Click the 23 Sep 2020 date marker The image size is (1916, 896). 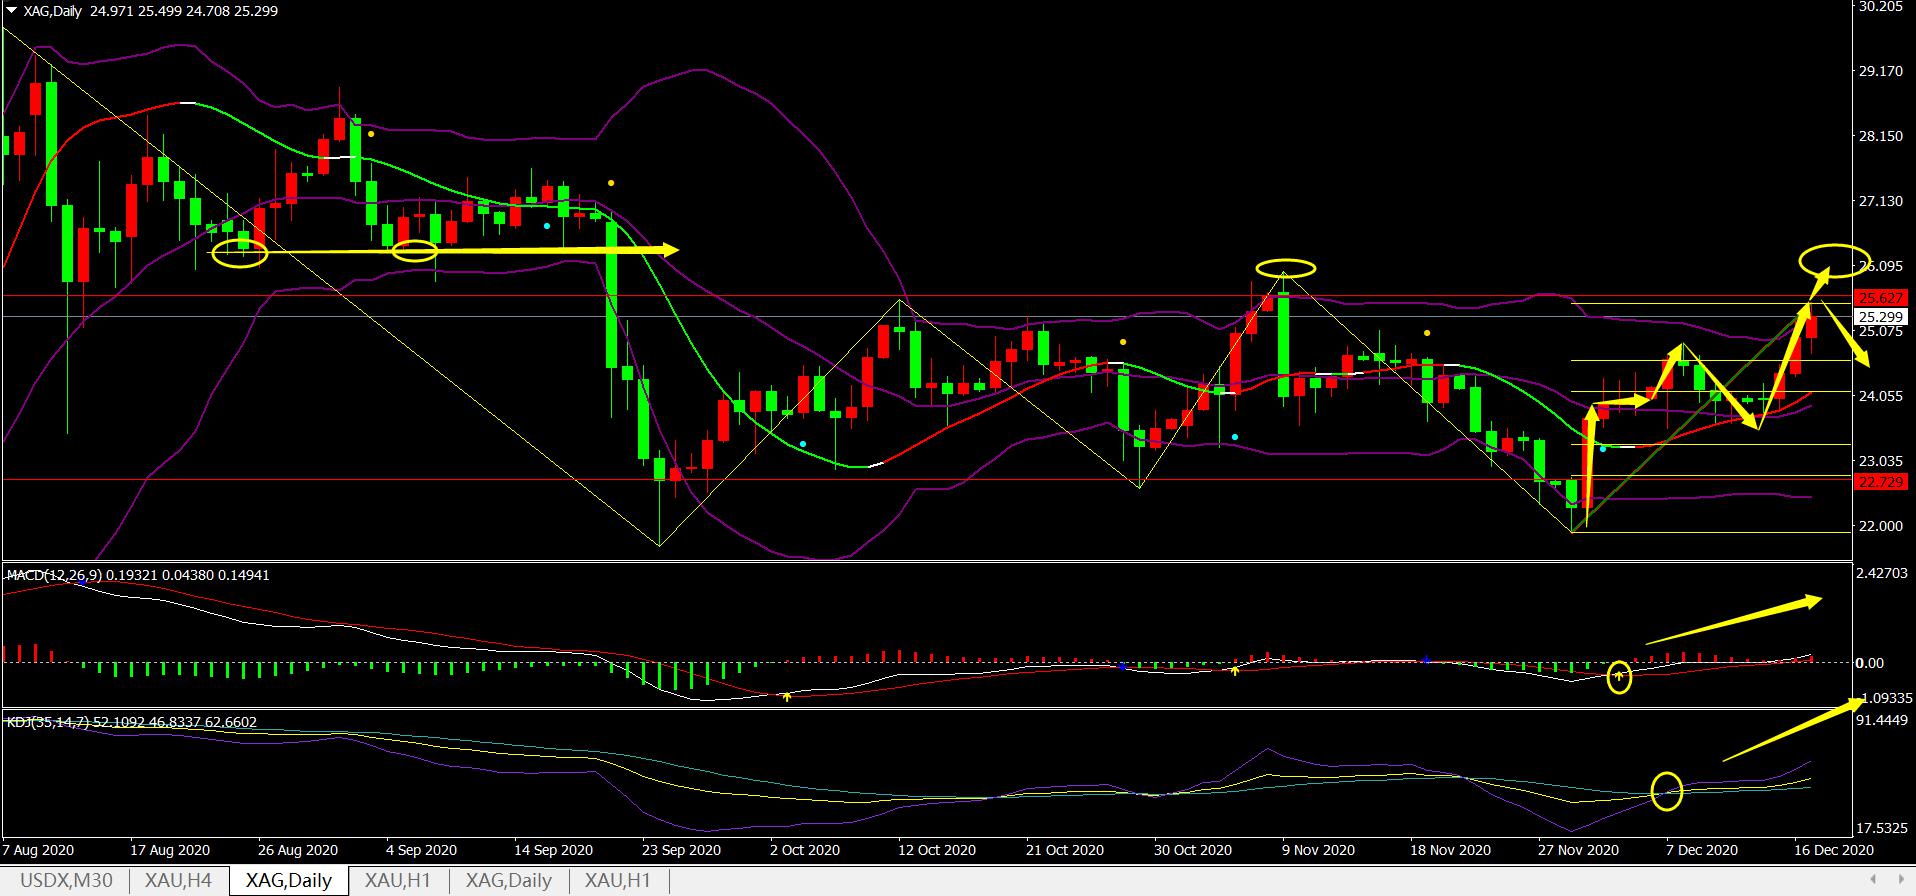tap(679, 850)
